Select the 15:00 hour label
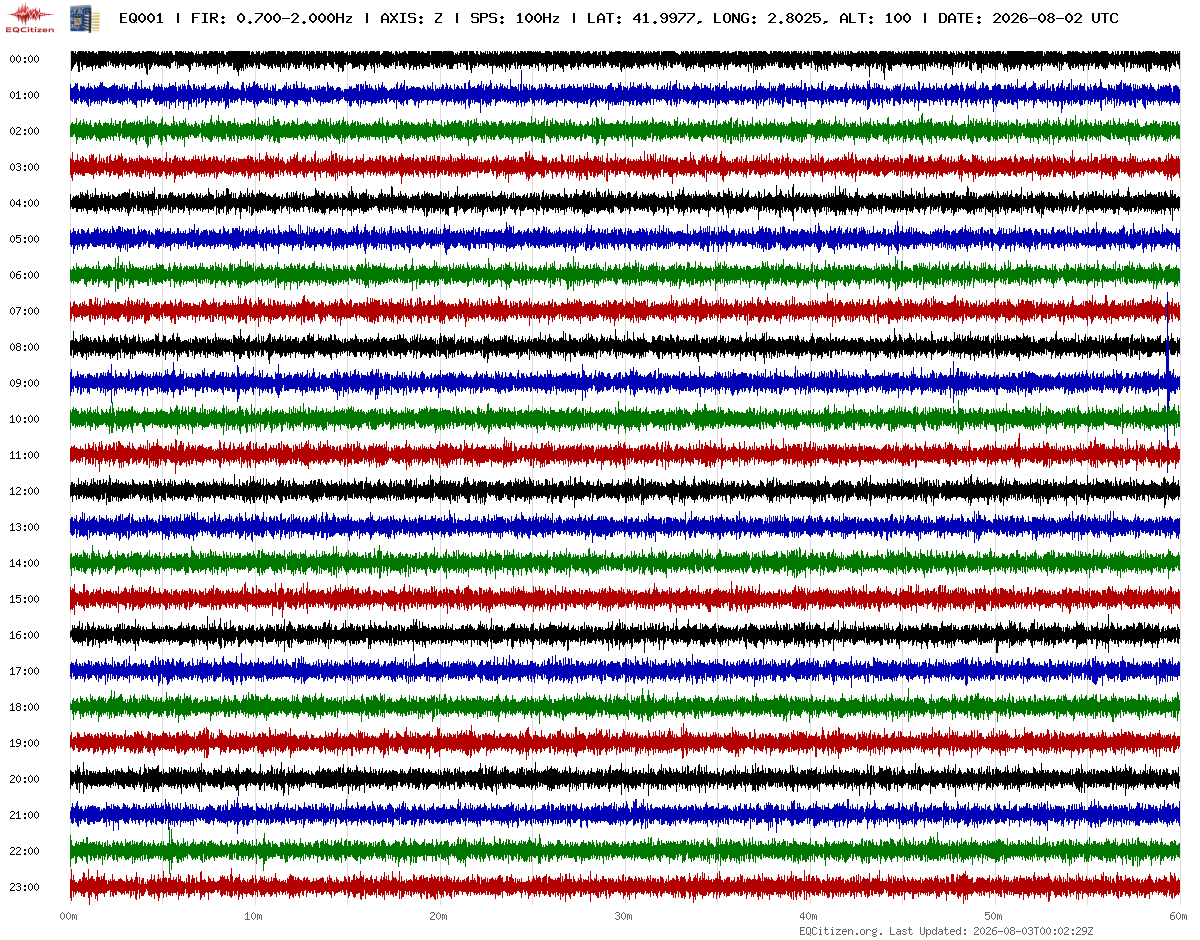This screenshot has height=940, width=1200. pos(24,599)
